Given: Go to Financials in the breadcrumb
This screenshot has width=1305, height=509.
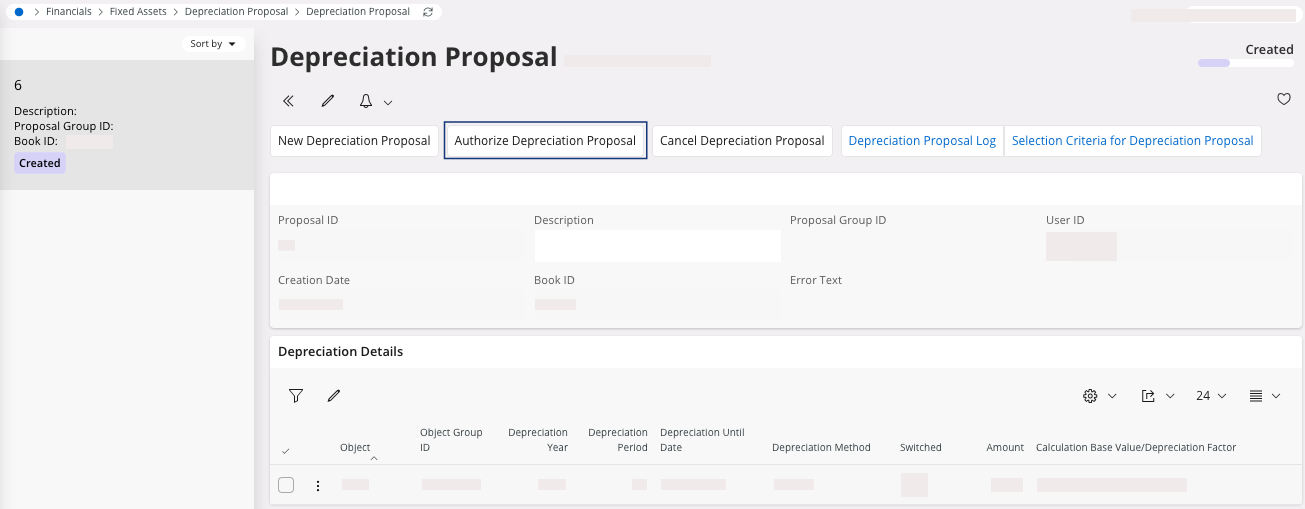Looking at the screenshot, I should tap(68, 12).
